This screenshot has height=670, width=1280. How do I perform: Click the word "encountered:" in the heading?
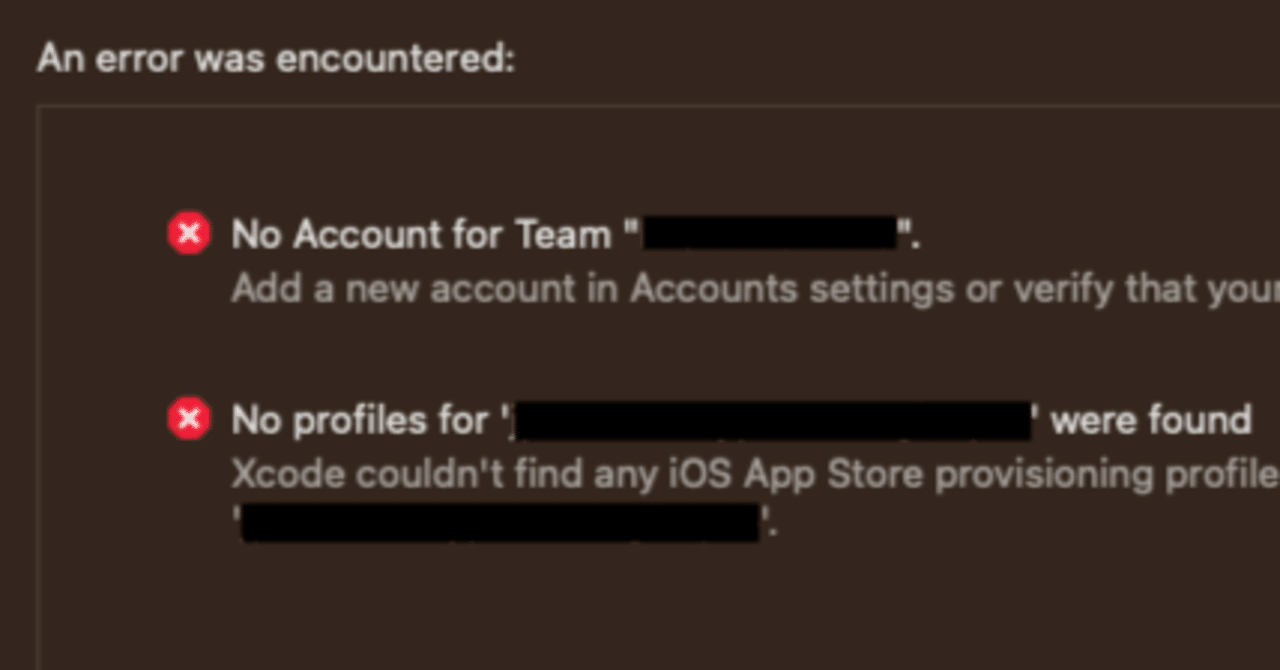(x=395, y=59)
